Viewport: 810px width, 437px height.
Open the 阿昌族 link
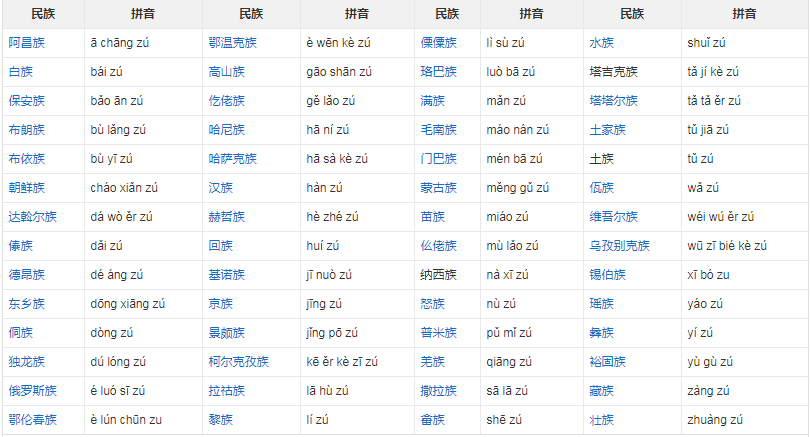(x=26, y=43)
